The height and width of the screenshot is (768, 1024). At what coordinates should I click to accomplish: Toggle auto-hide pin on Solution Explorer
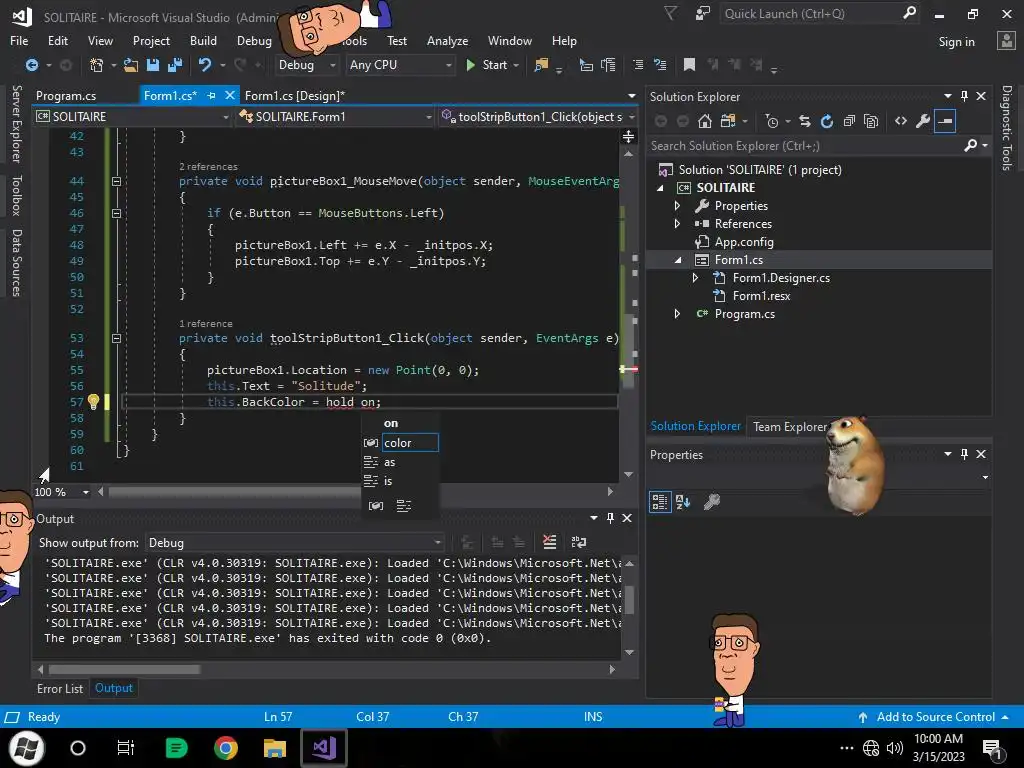point(965,96)
